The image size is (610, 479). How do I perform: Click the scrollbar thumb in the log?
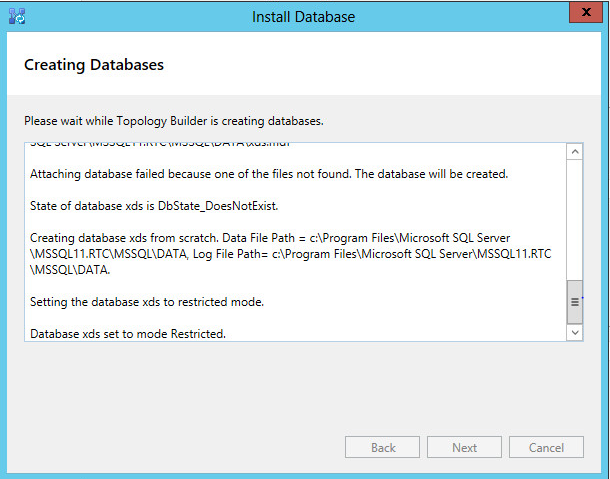(x=574, y=302)
